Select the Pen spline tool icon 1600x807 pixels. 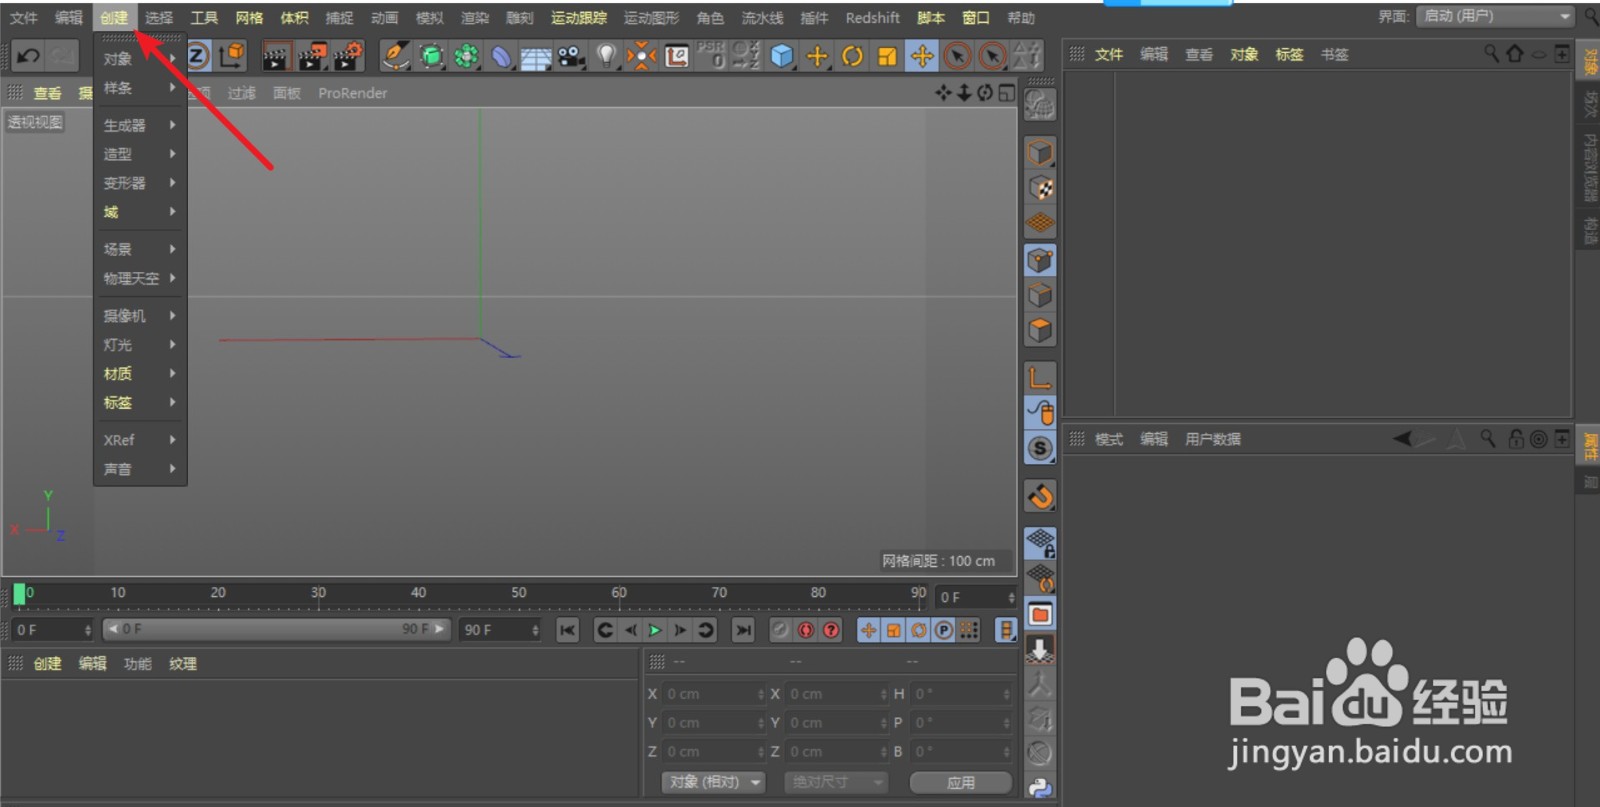point(396,56)
